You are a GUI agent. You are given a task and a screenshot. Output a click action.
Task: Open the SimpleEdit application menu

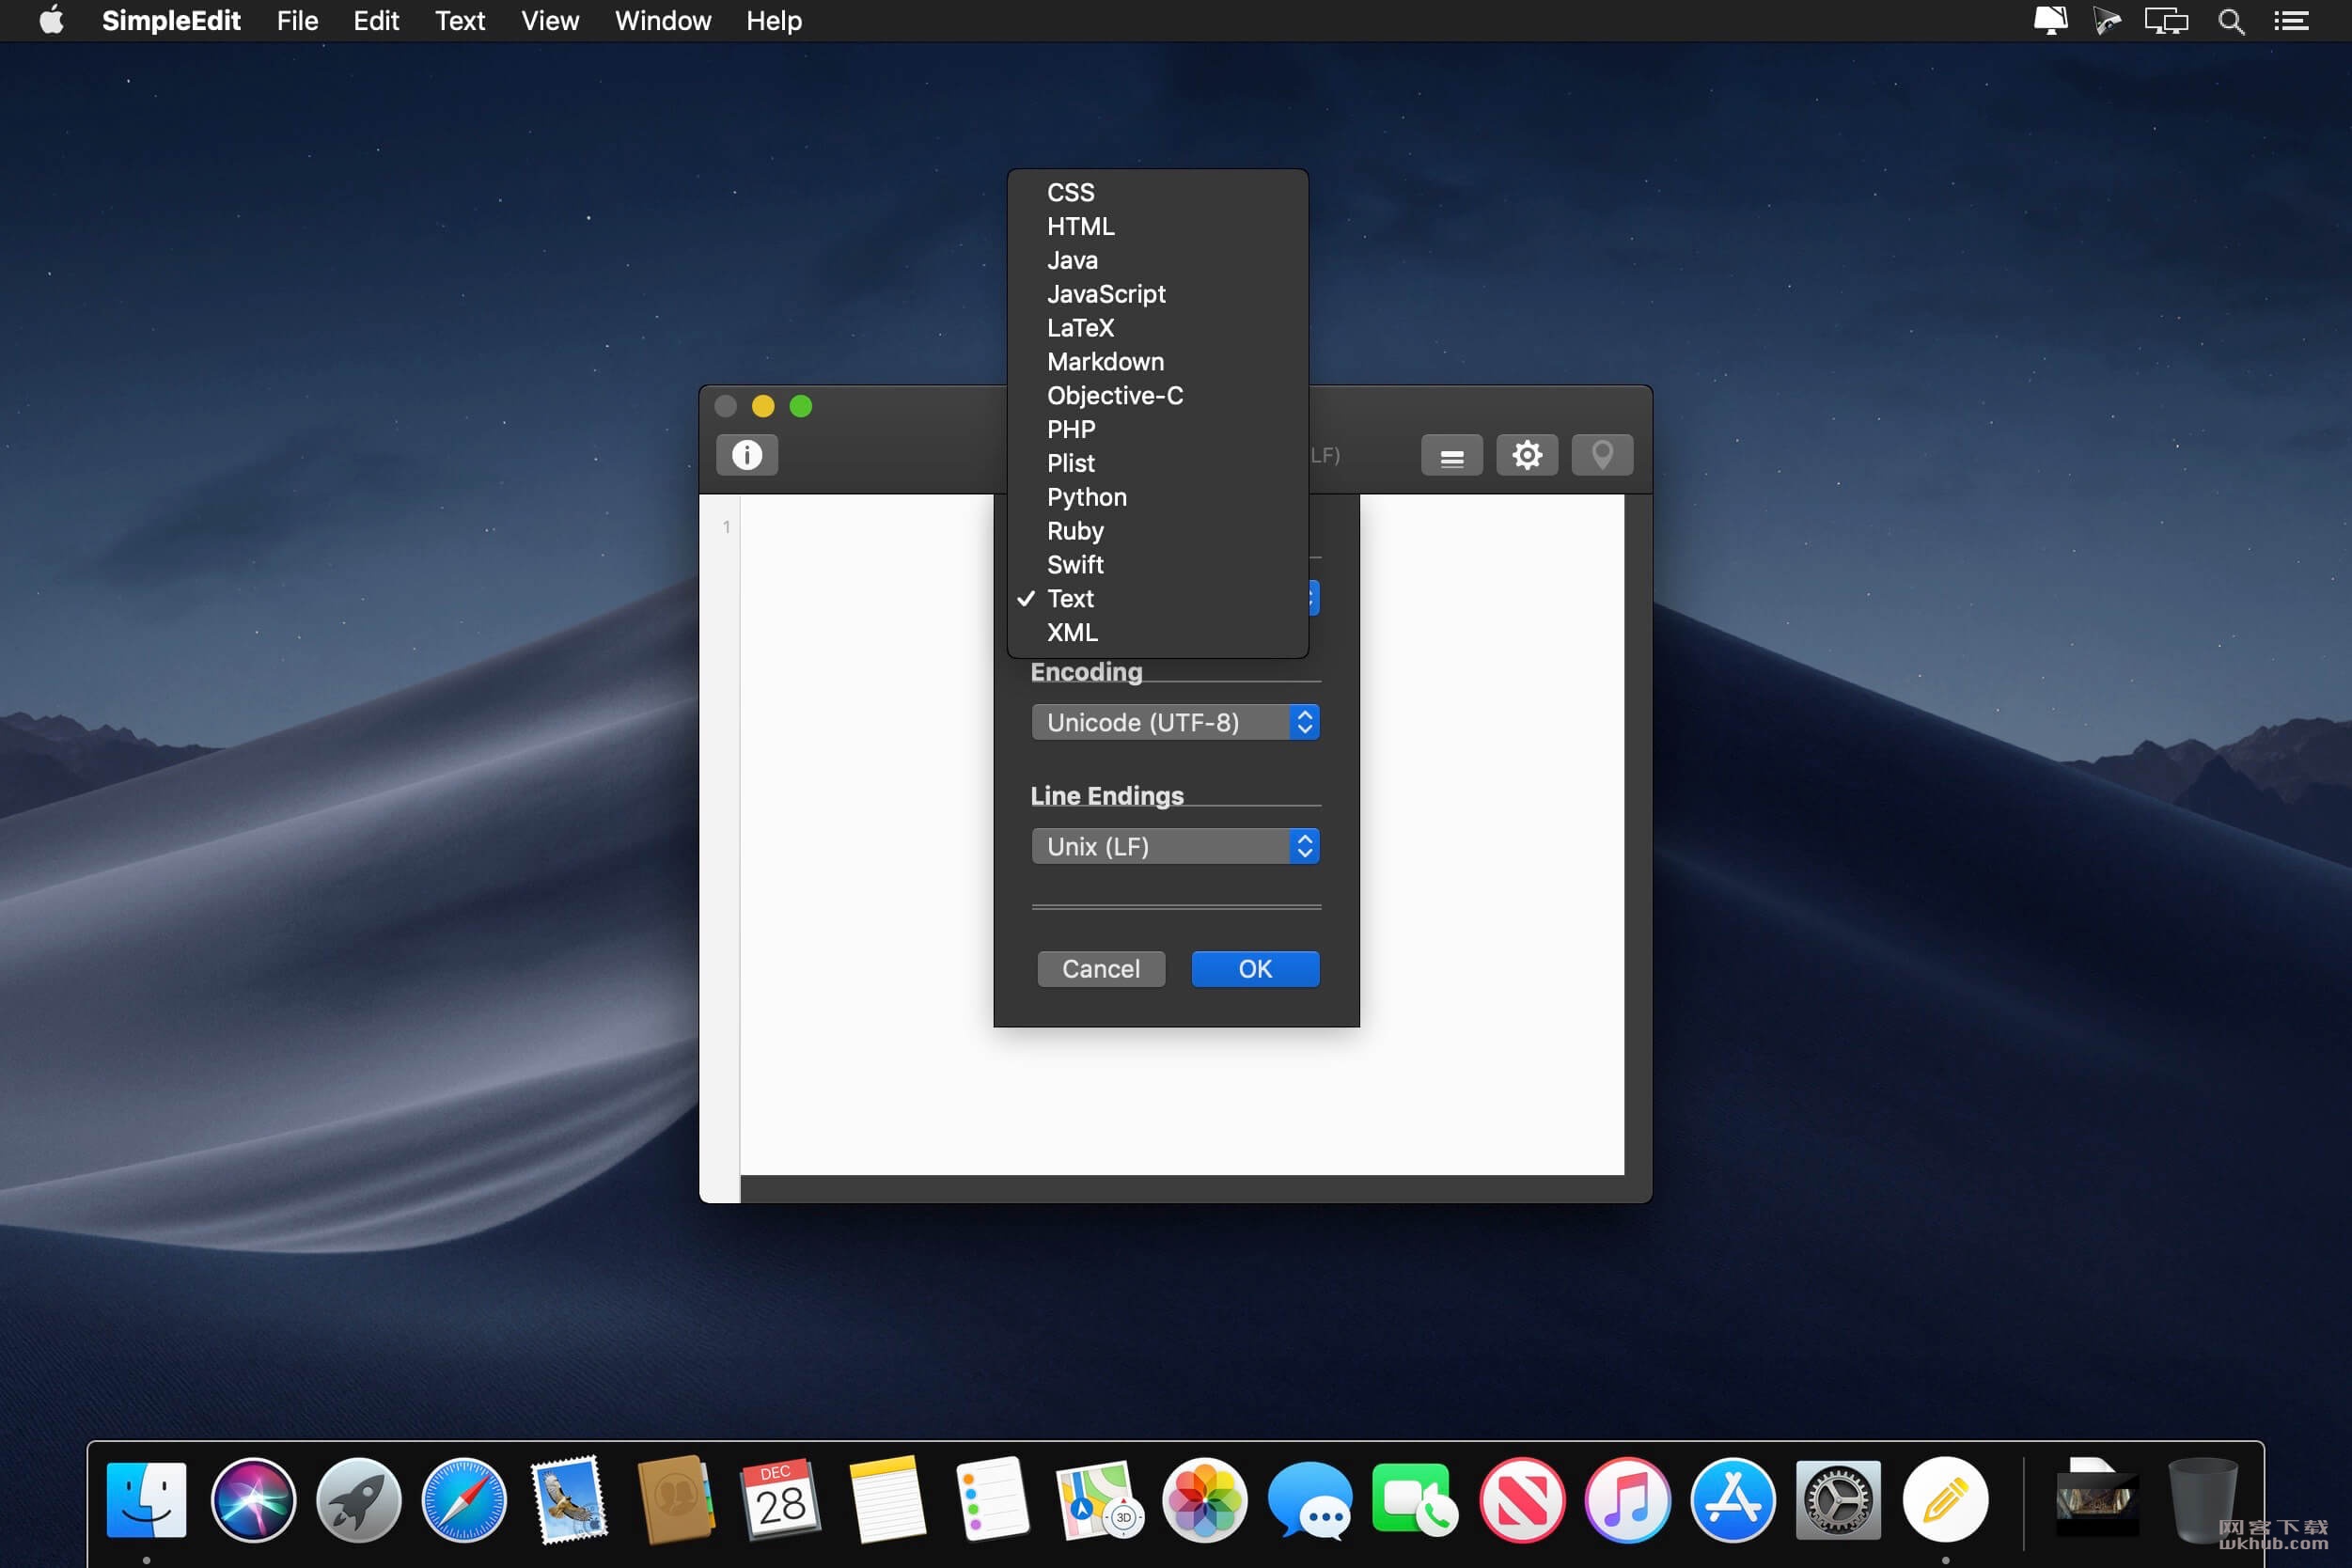171,21
